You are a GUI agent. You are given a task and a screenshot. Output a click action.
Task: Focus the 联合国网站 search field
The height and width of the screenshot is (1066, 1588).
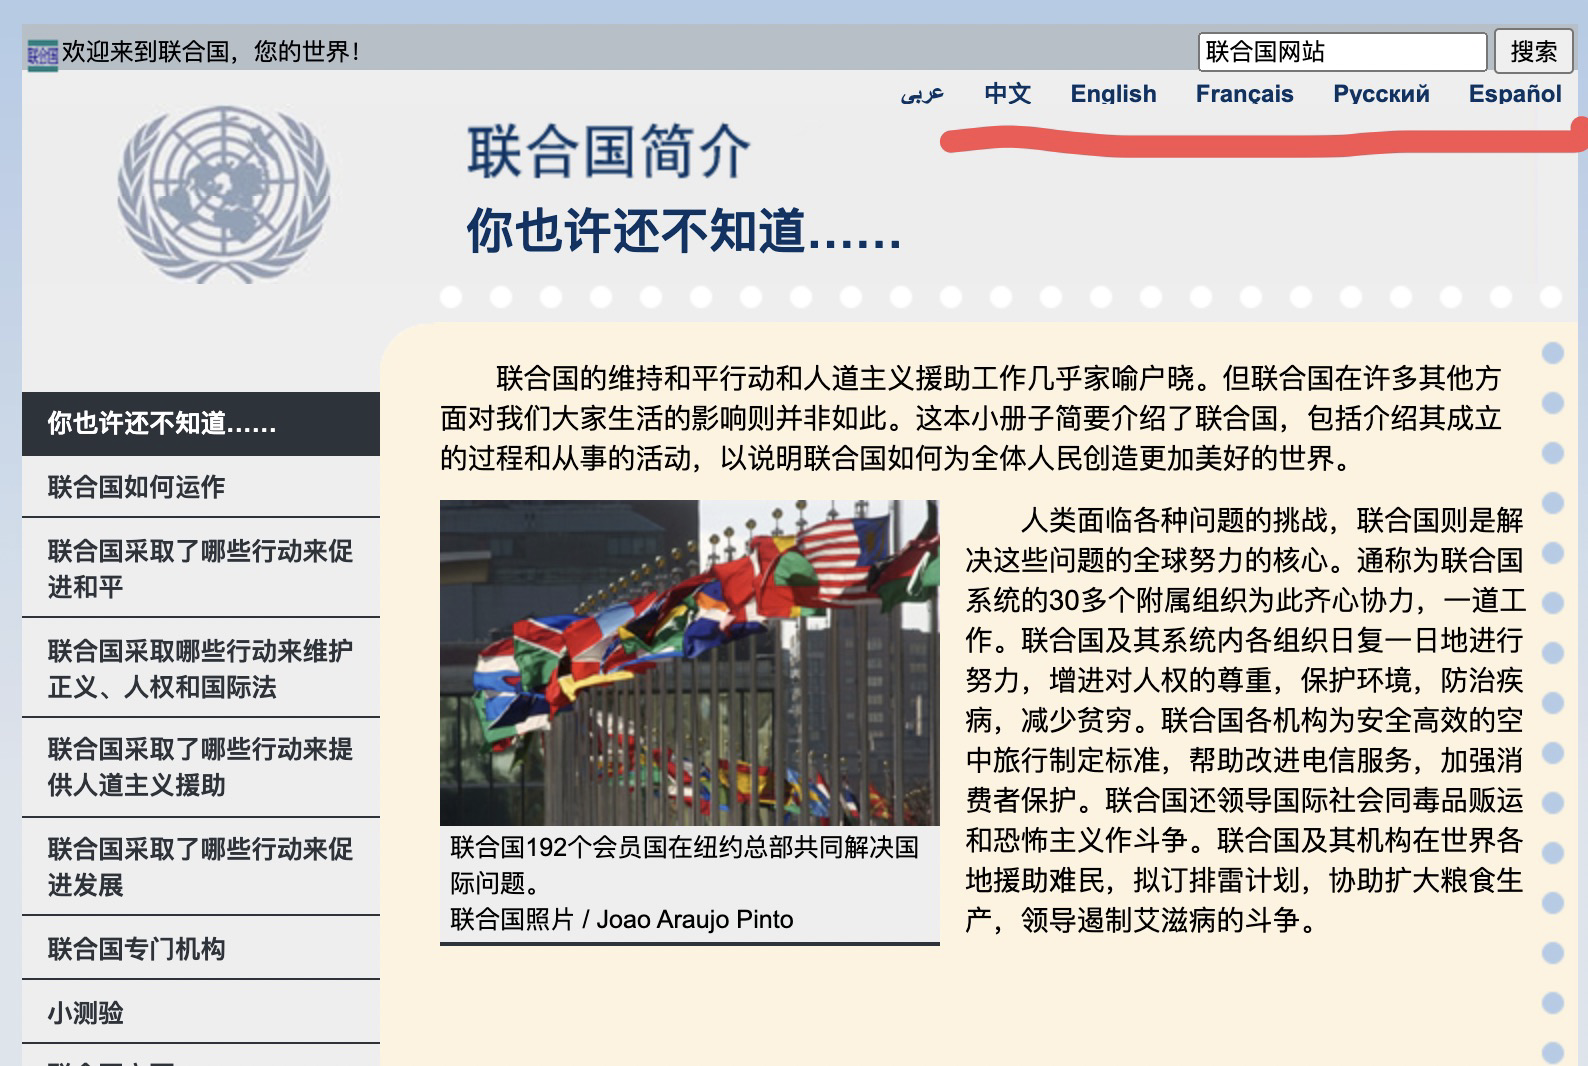[x=1342, y=52]
